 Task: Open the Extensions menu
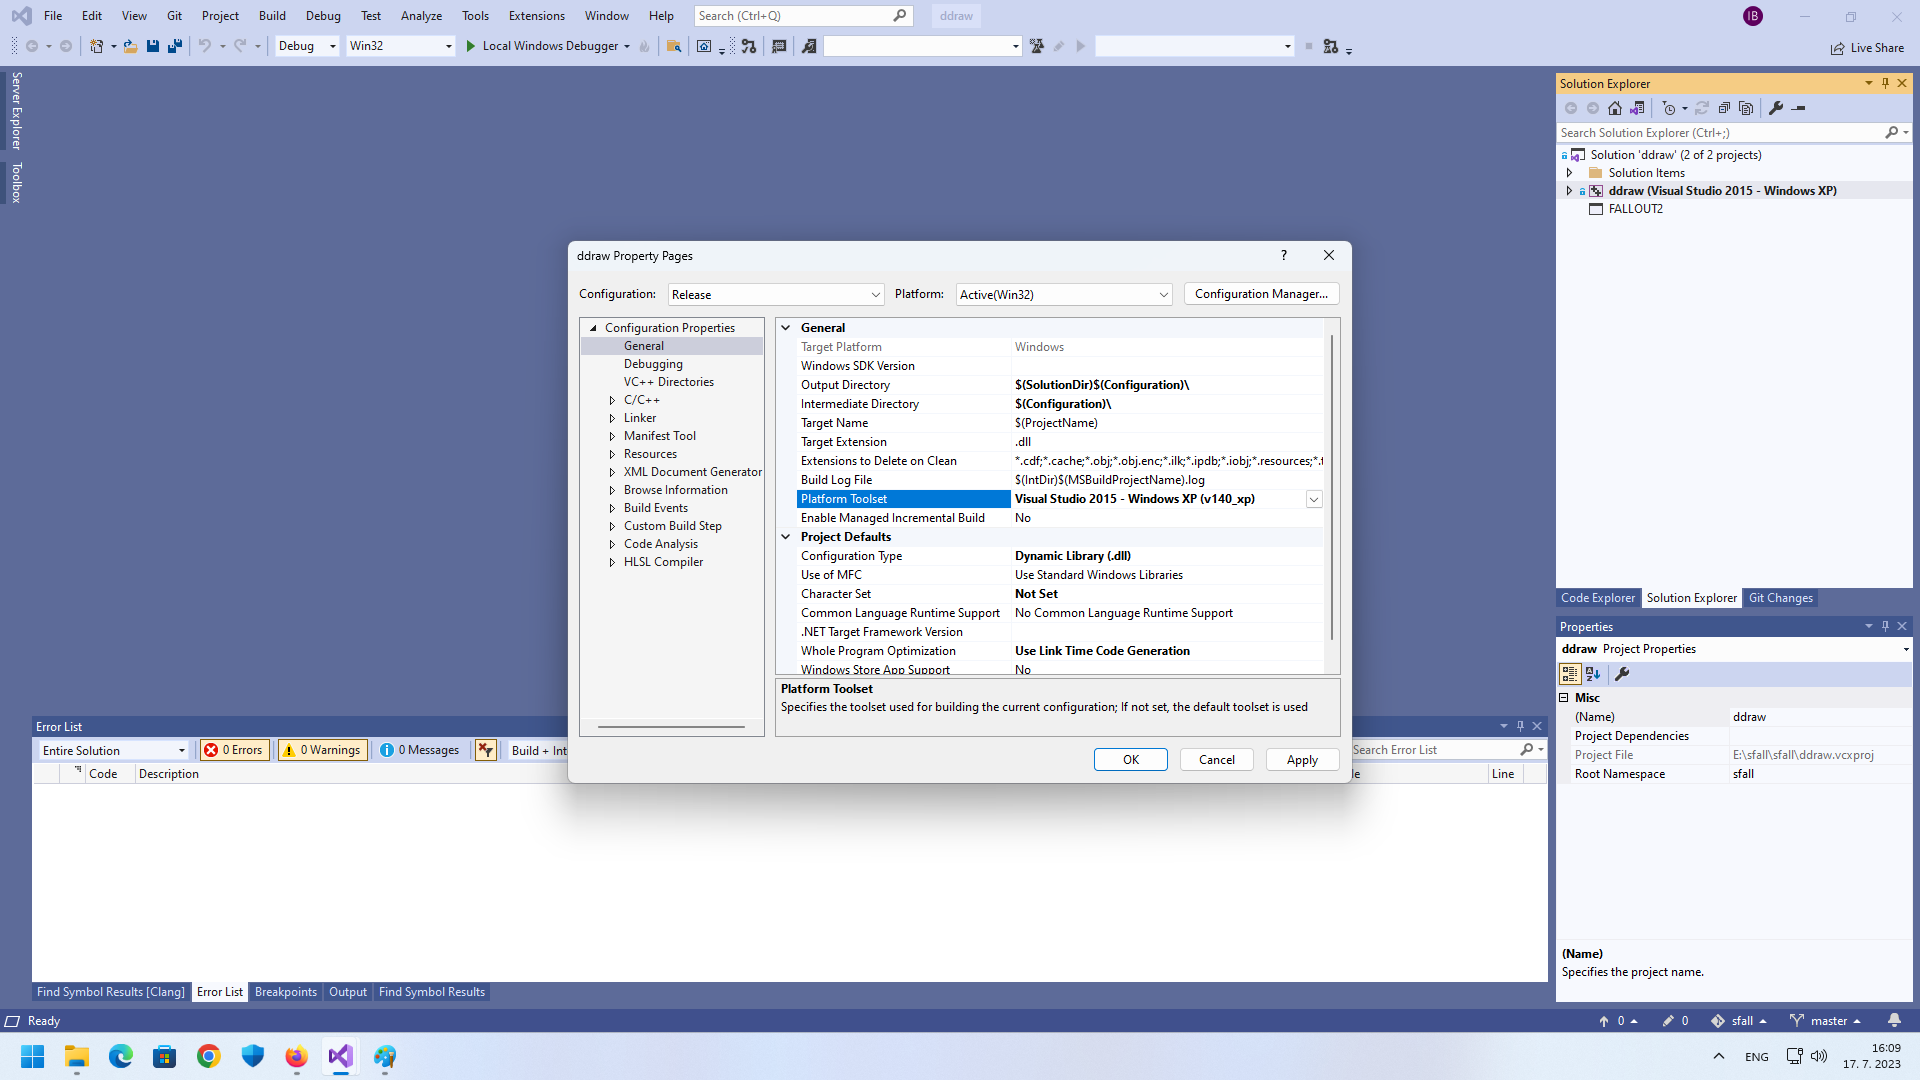(536, 16)
